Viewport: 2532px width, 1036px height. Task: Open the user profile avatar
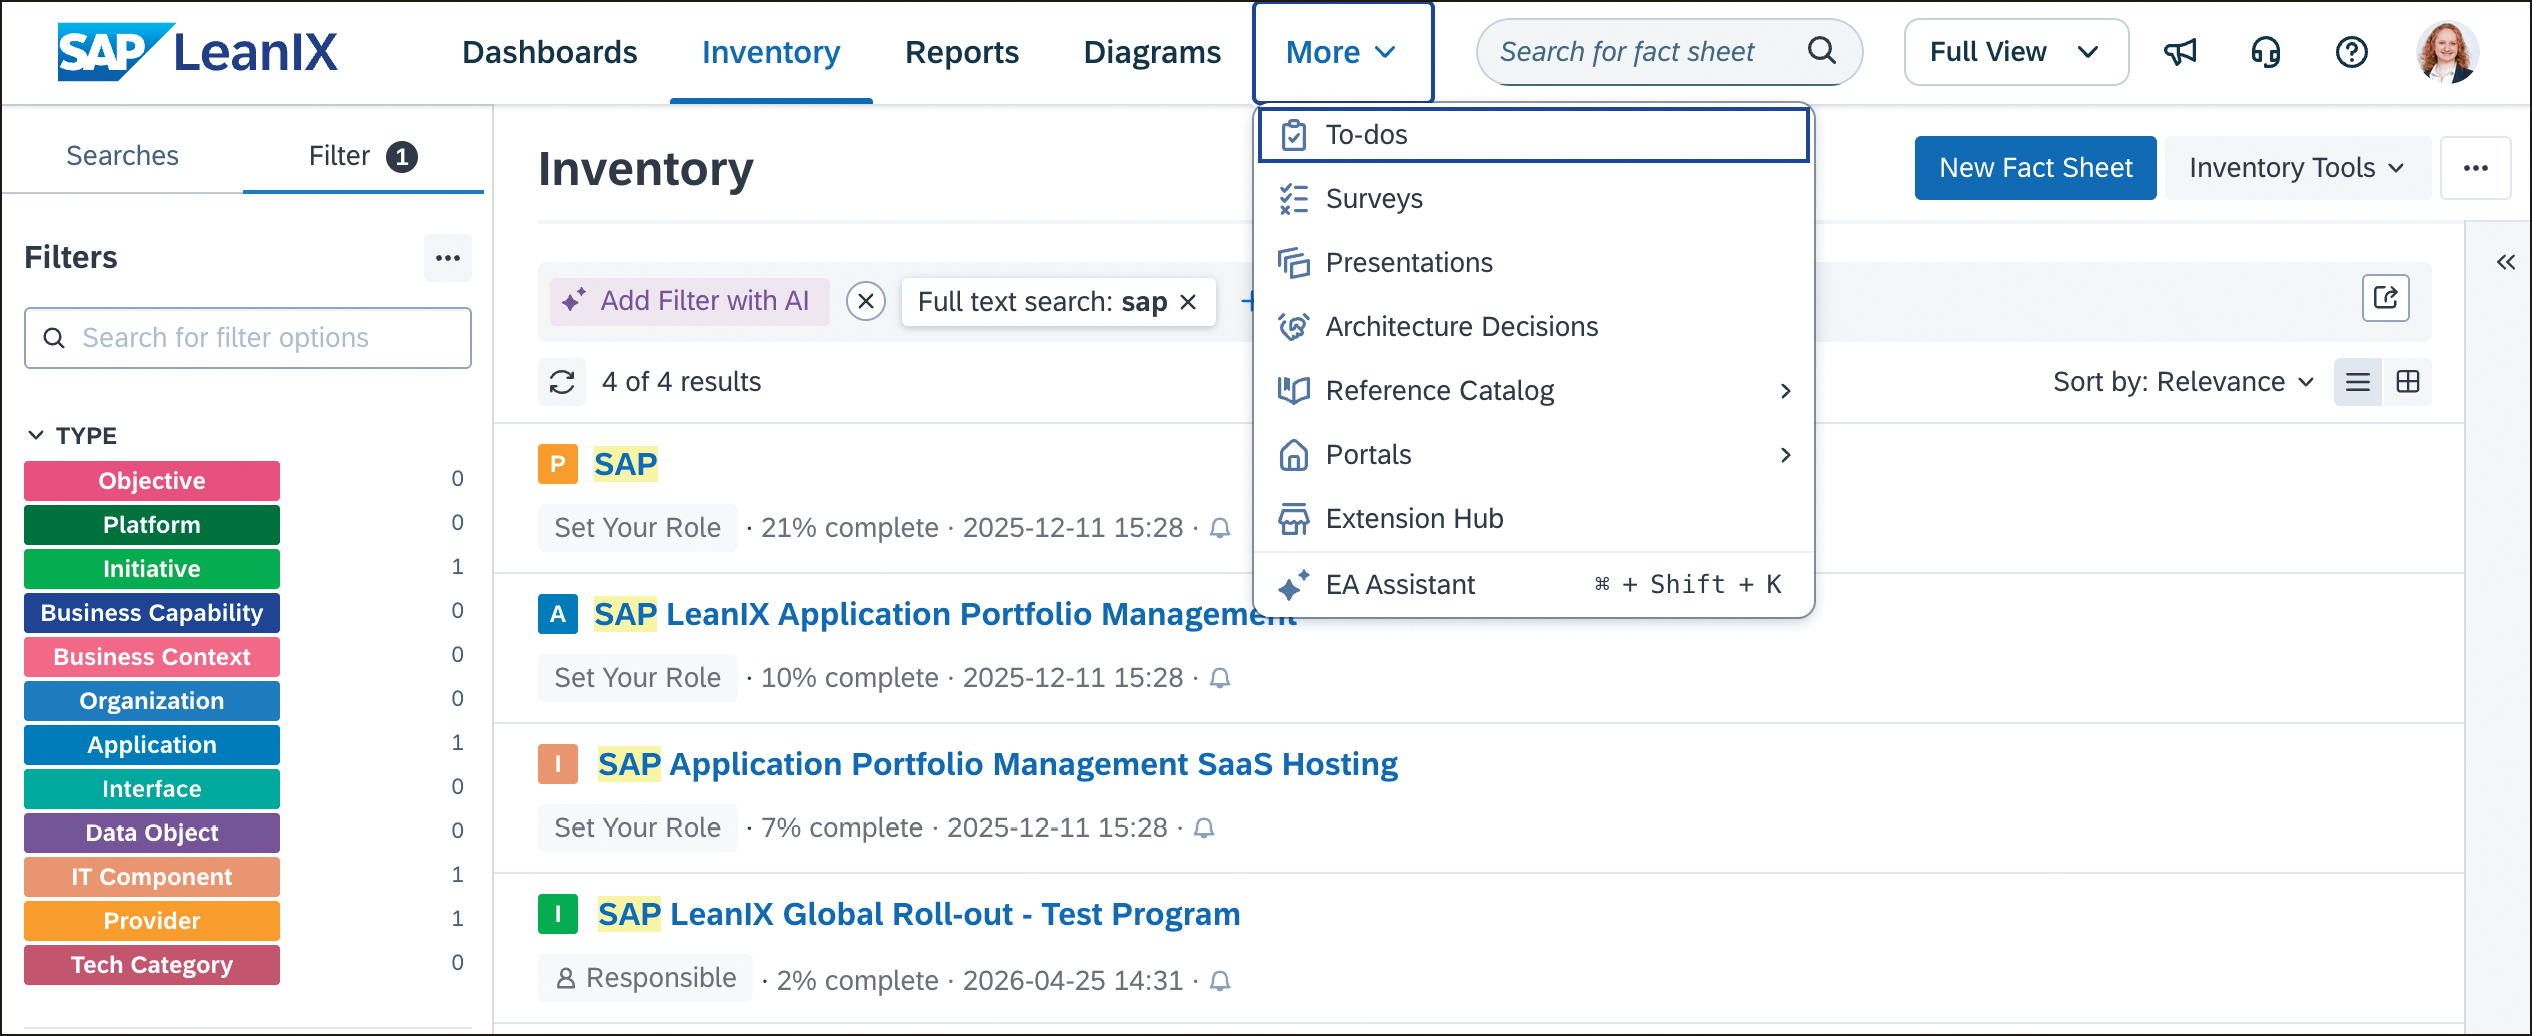(2447, 52)
